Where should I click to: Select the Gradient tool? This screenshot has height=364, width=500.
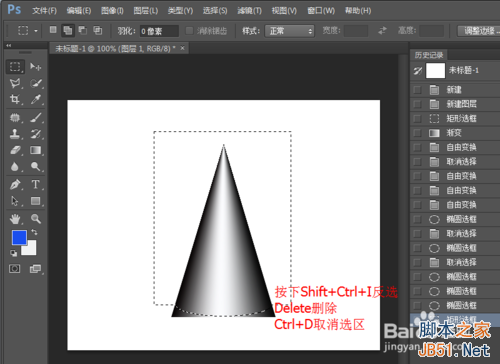[36, 150]
